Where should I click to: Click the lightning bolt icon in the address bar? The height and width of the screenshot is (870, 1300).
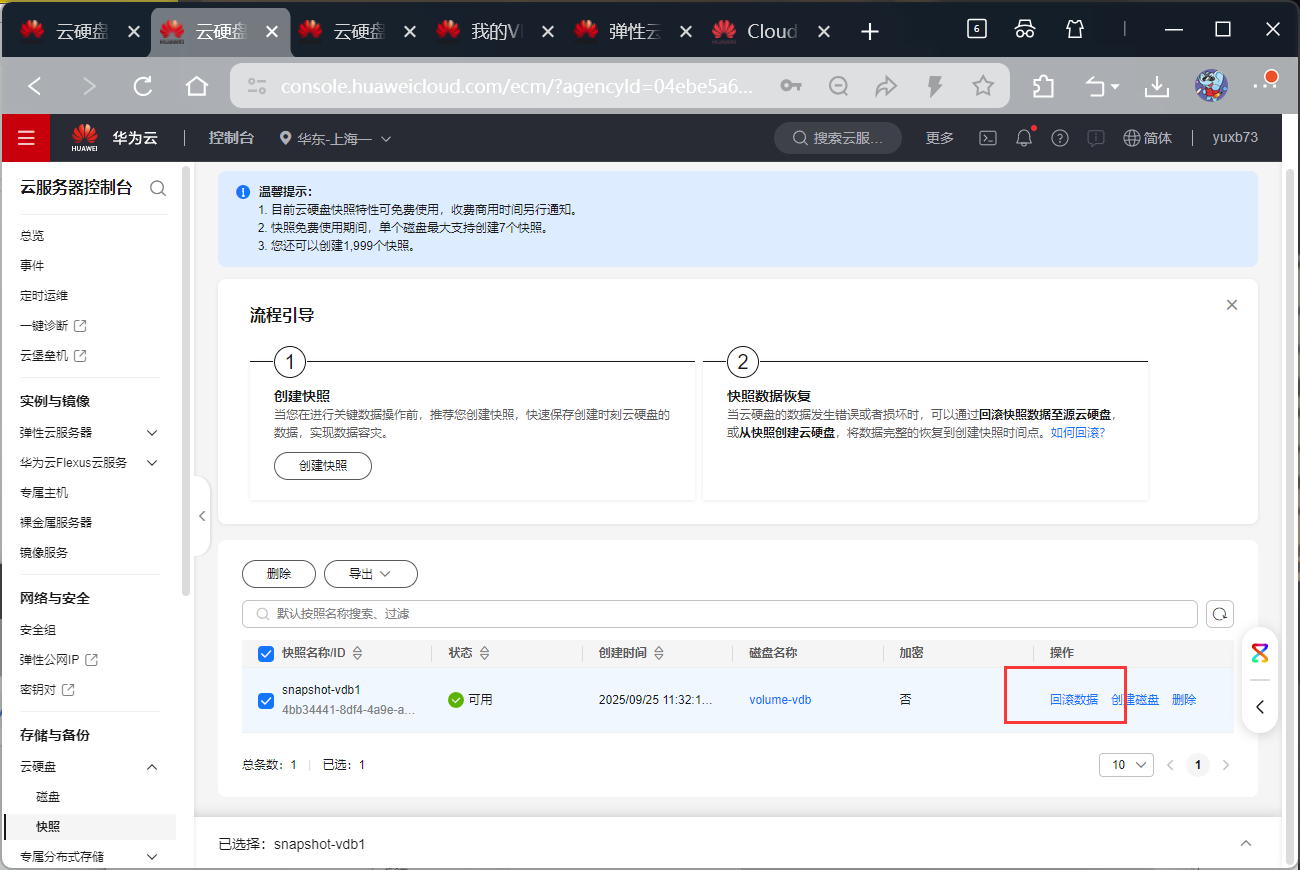[935, 86]
